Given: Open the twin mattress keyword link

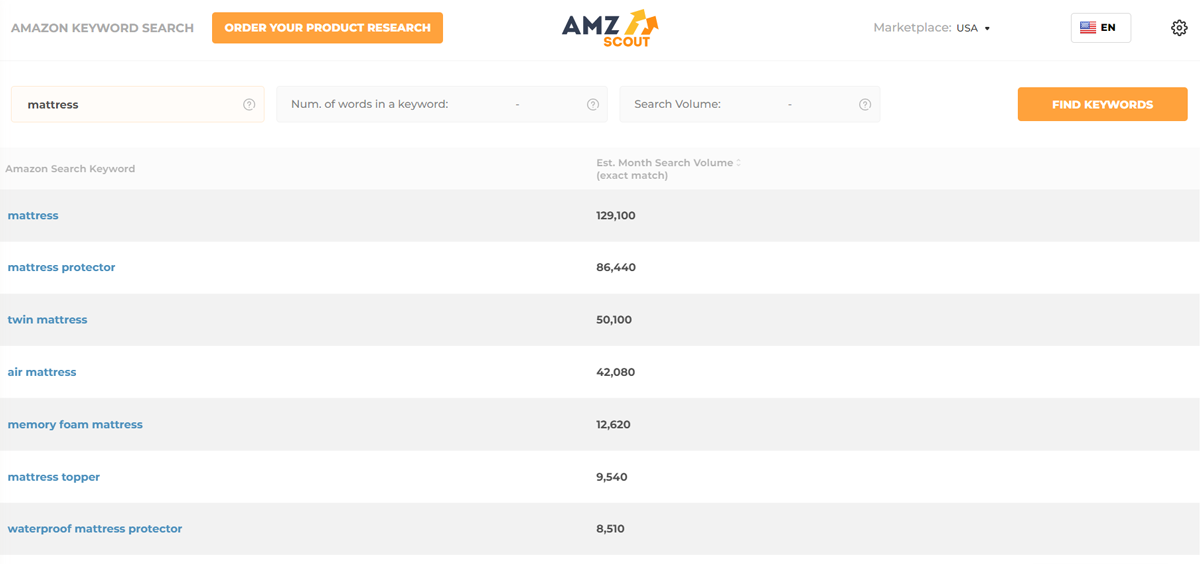Looking at the screenshot, I should pyautogui.click(x=47, y=320).
